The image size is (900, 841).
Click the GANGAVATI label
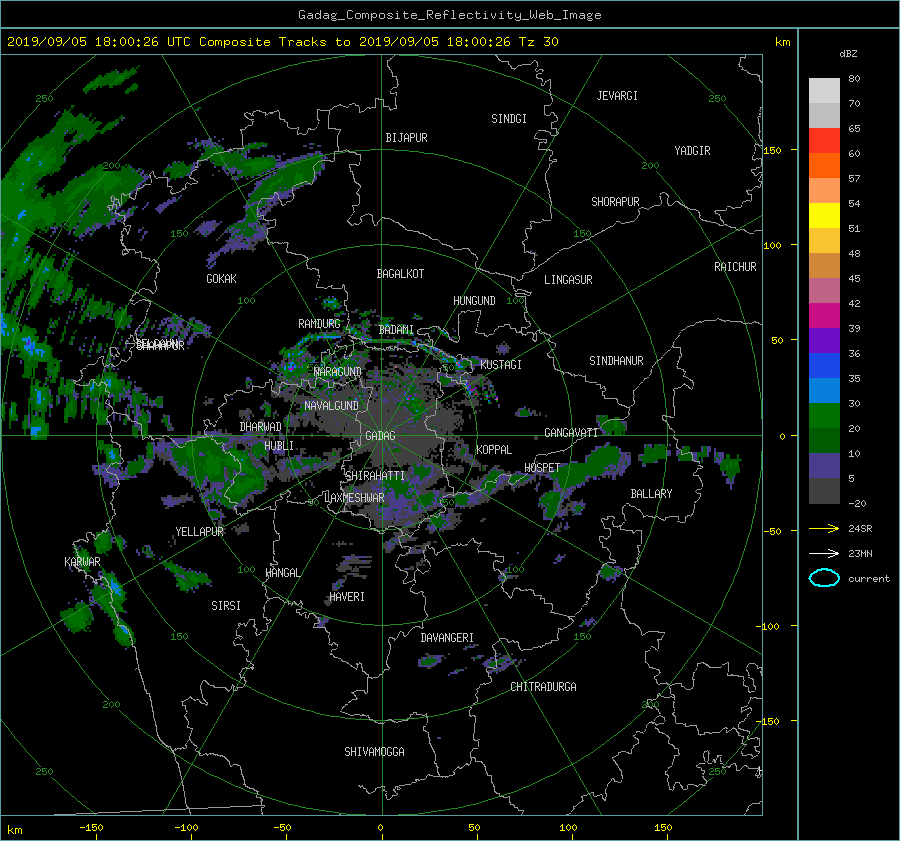[x=571, y=433]
